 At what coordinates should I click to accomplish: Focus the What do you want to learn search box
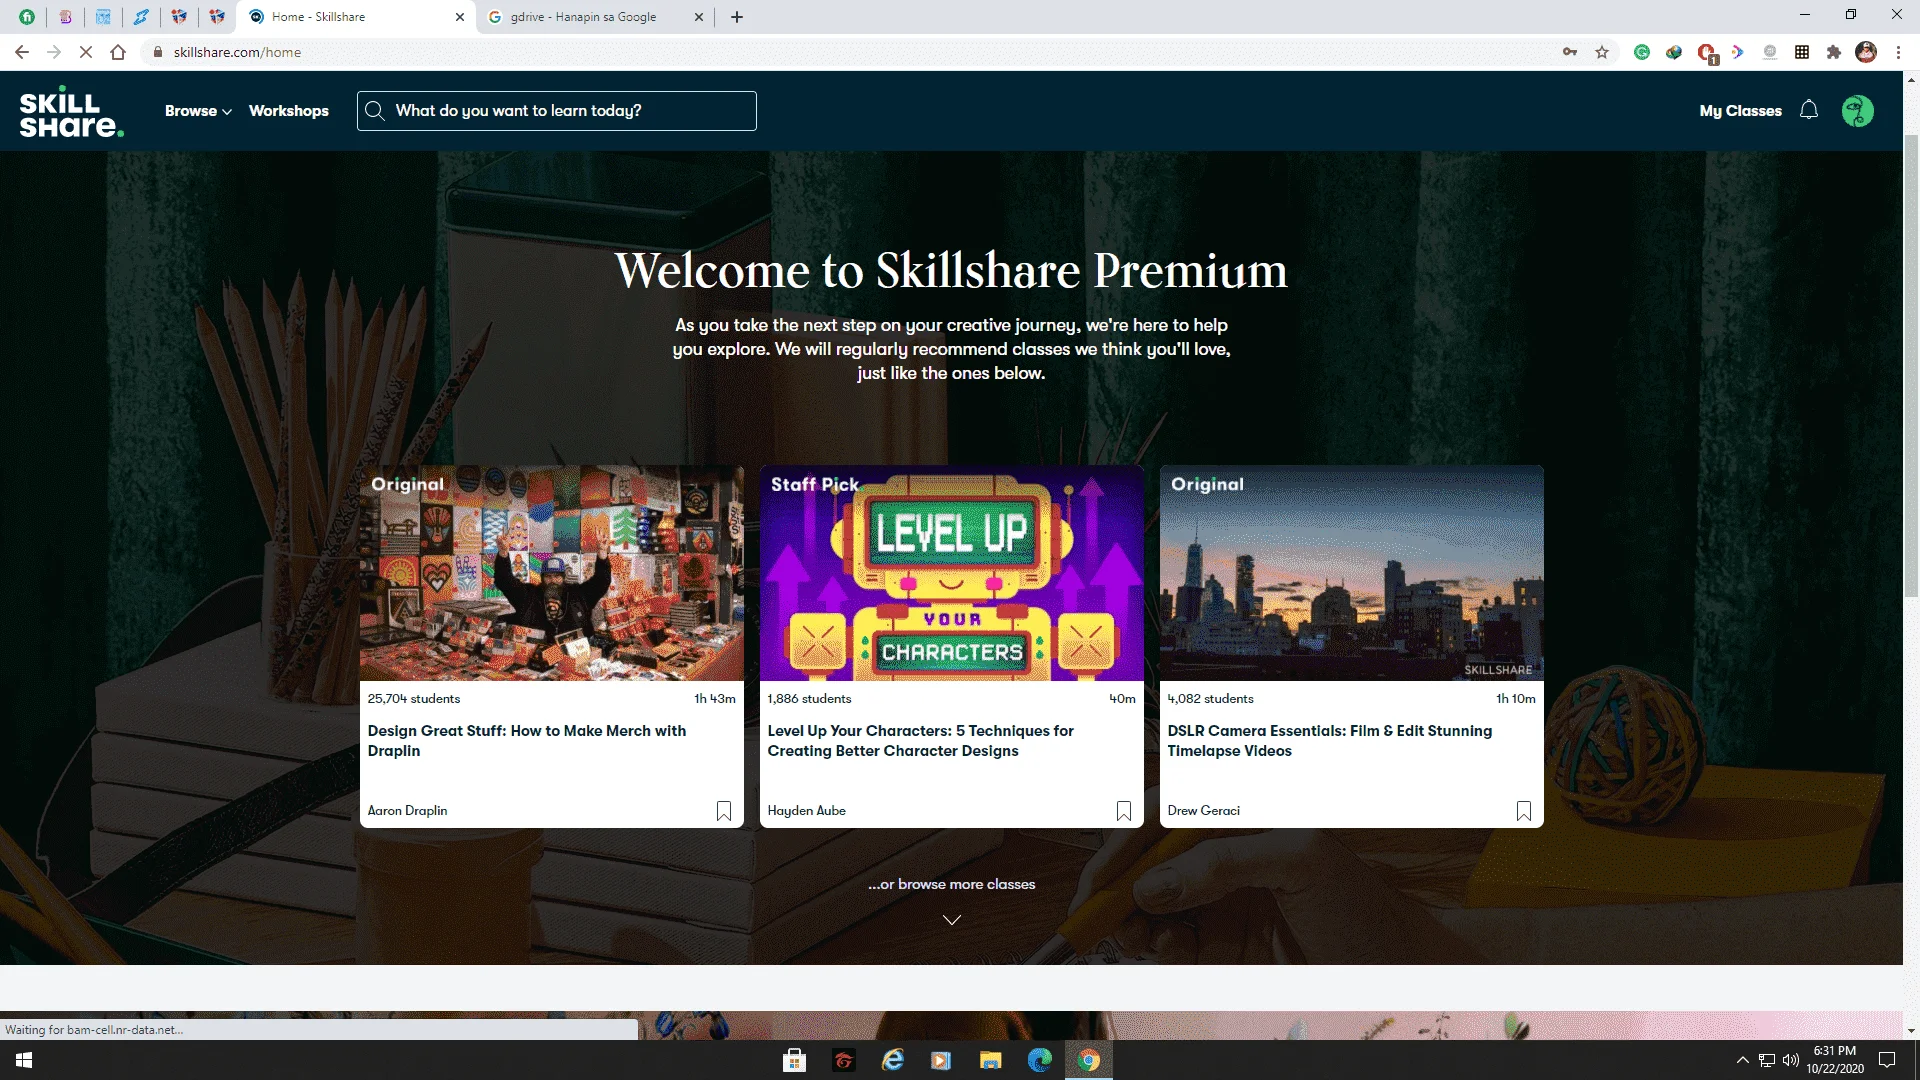[557, 111]
